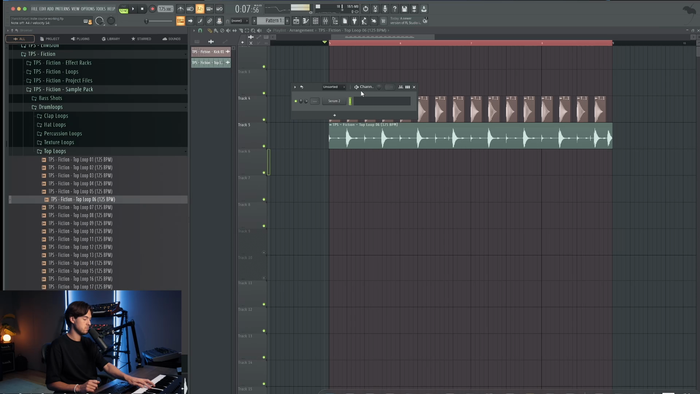700x394 pixels.
Task: Select Top Loop 06 (125 BPM) sample
Action: tap(83, 199)
